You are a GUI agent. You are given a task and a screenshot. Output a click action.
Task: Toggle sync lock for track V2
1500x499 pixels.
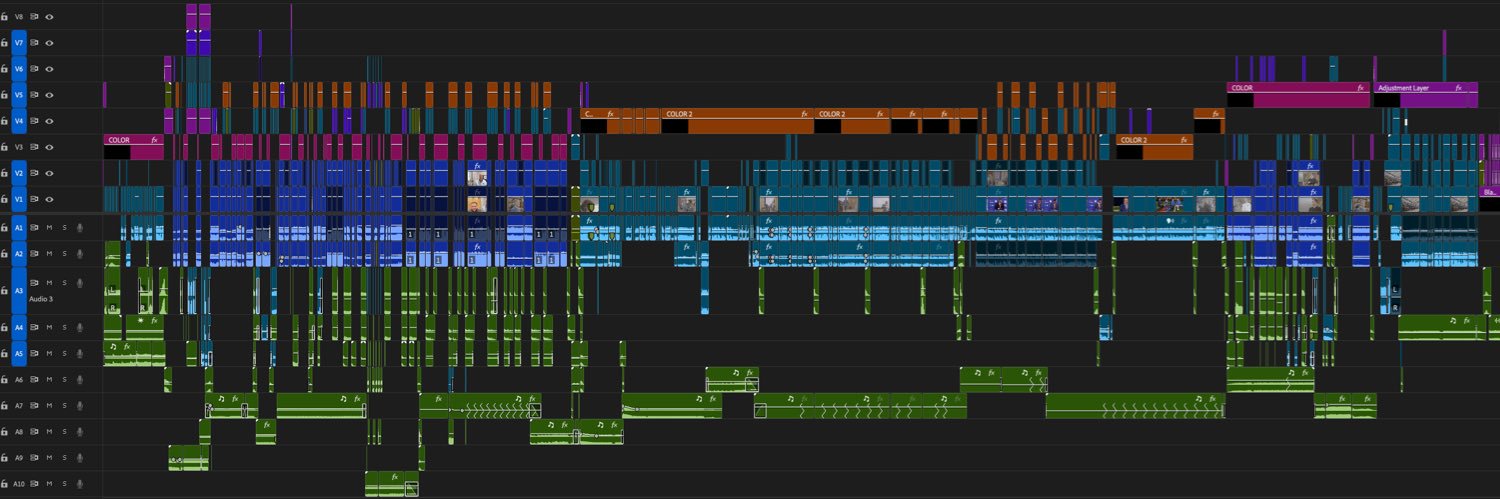pyautogui.click(x=34, y=173)
